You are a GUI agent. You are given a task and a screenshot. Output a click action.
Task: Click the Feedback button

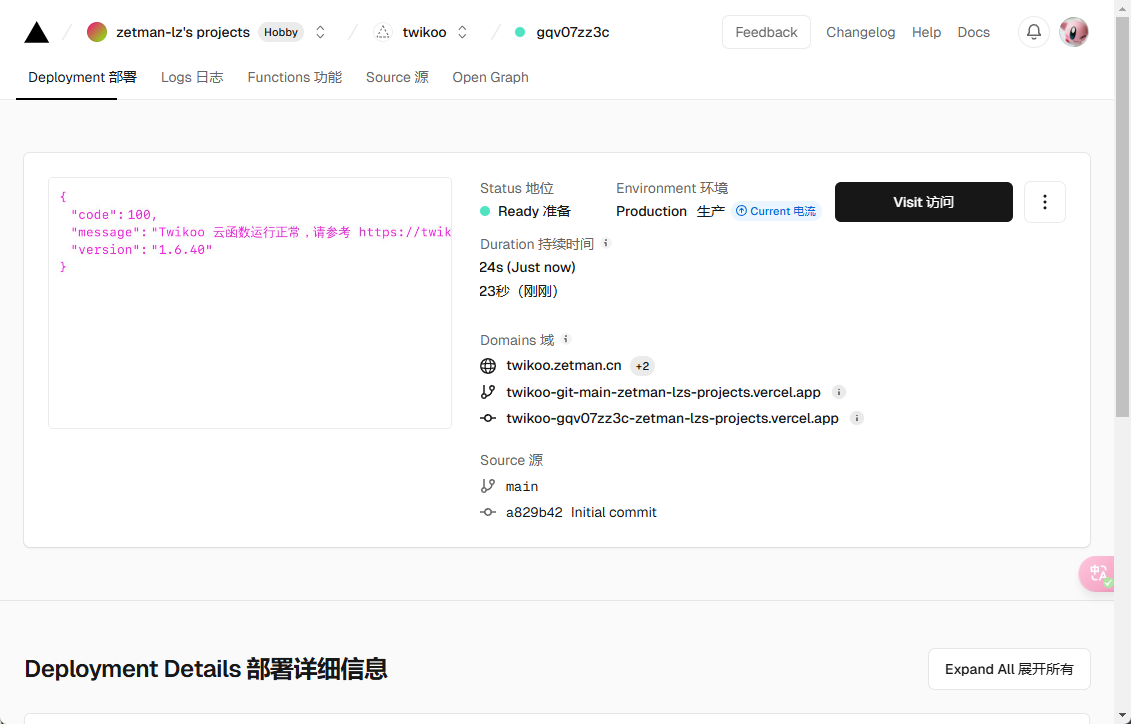pyautogui.click(x=766, y=32)
